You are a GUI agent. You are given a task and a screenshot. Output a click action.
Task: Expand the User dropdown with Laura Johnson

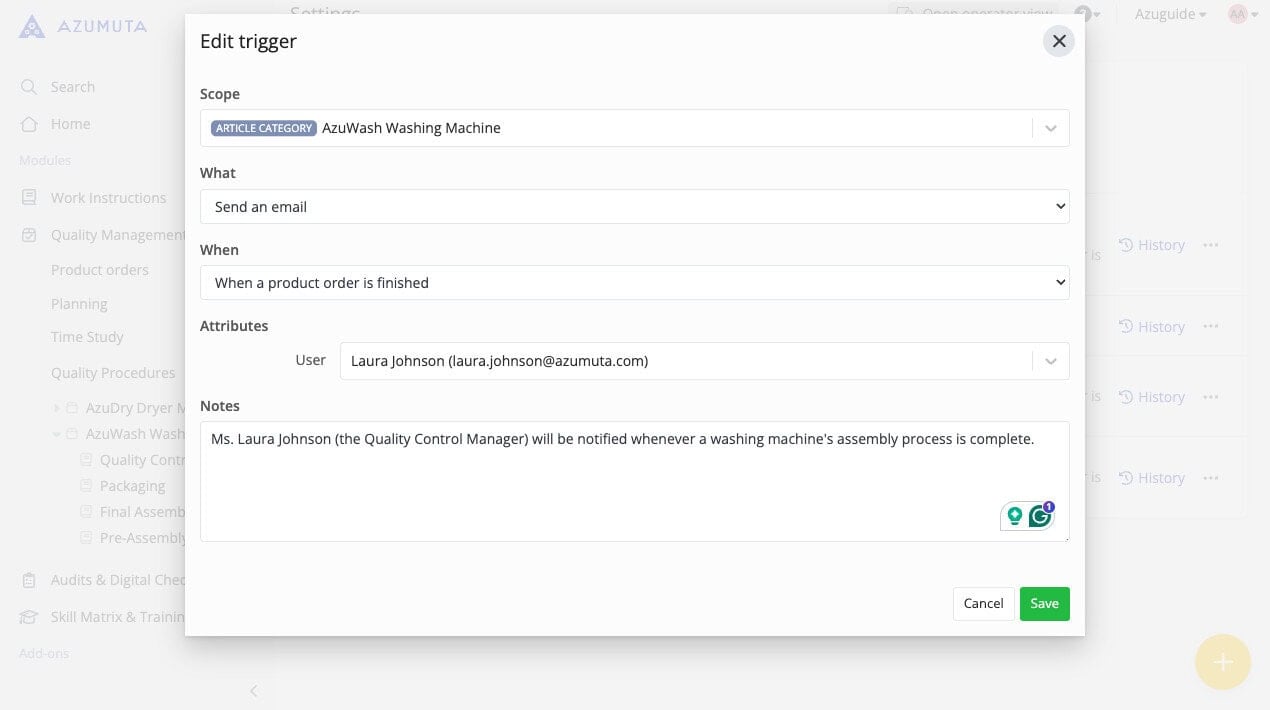point(1050,361)
